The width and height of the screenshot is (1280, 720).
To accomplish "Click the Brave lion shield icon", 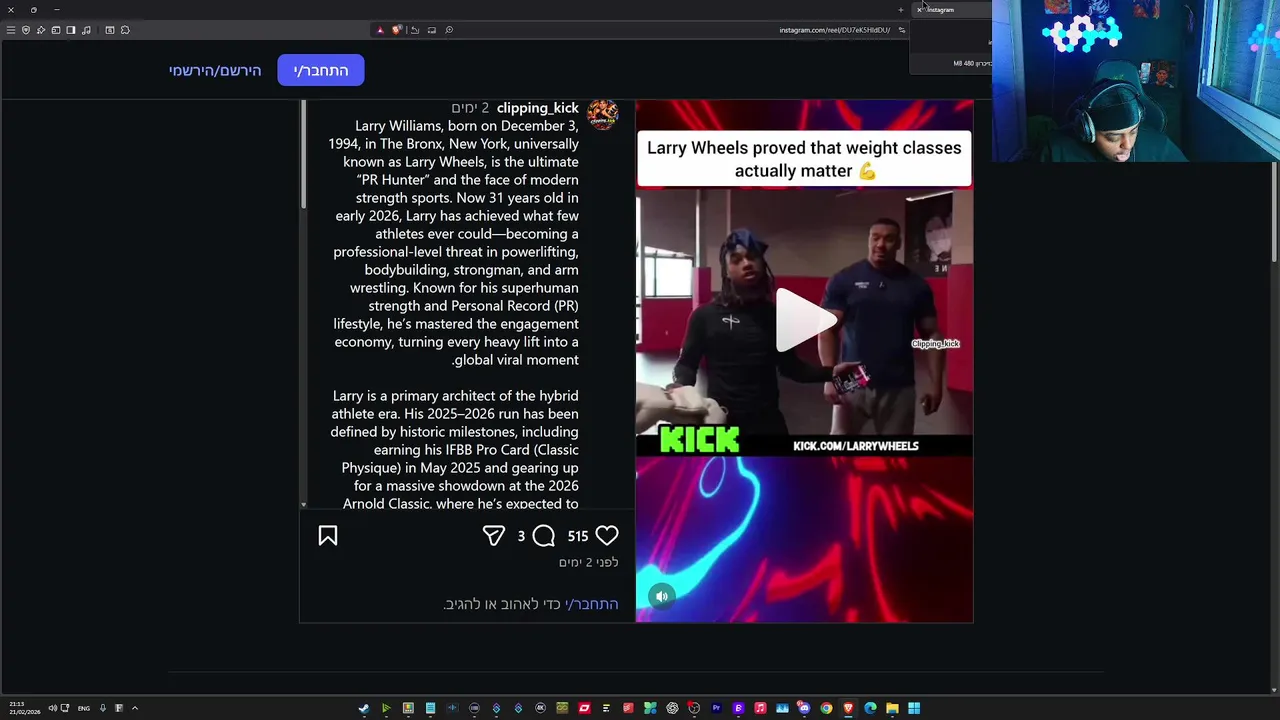I will pyautogui.click(x=397, y=30).
